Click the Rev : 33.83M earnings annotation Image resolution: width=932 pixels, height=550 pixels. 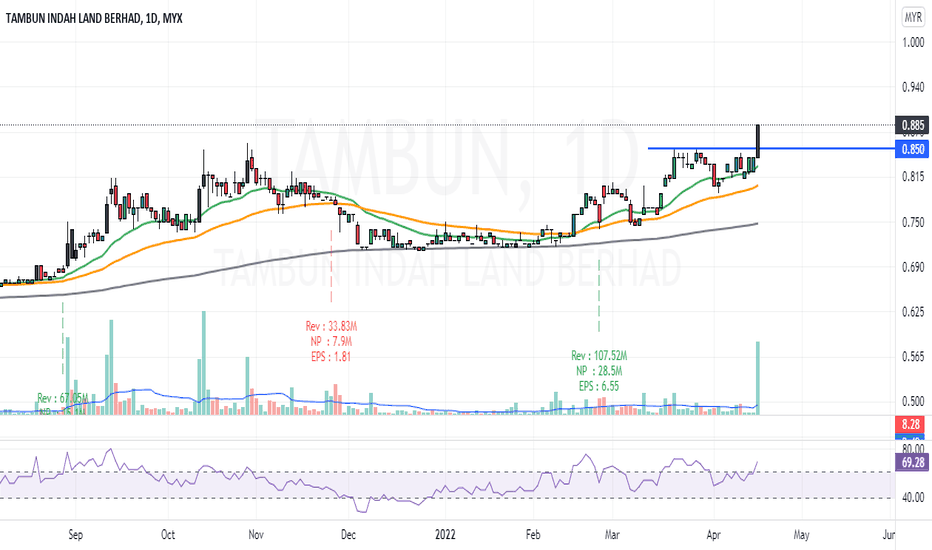pos(331,326)
